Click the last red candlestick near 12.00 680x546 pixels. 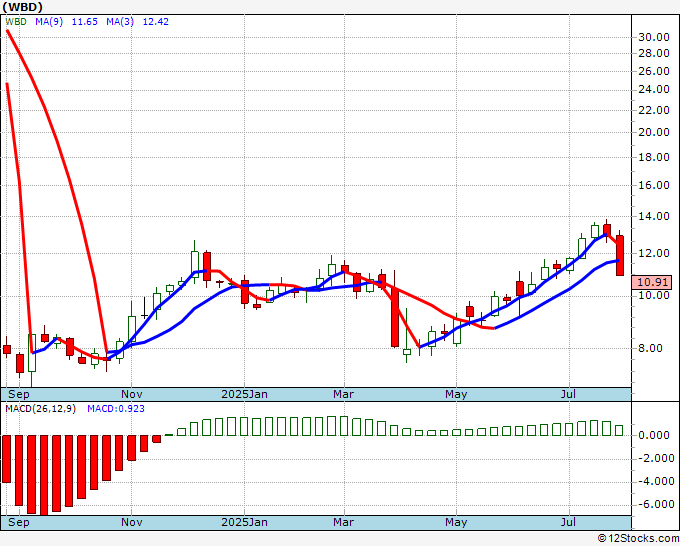pos(620,254)
